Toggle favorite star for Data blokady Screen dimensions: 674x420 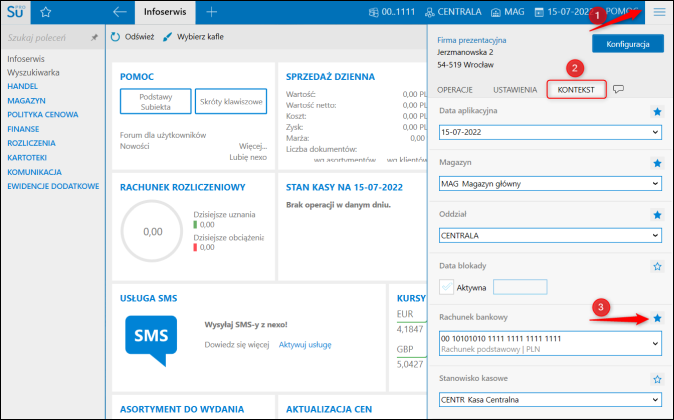(x=657, y=267)
